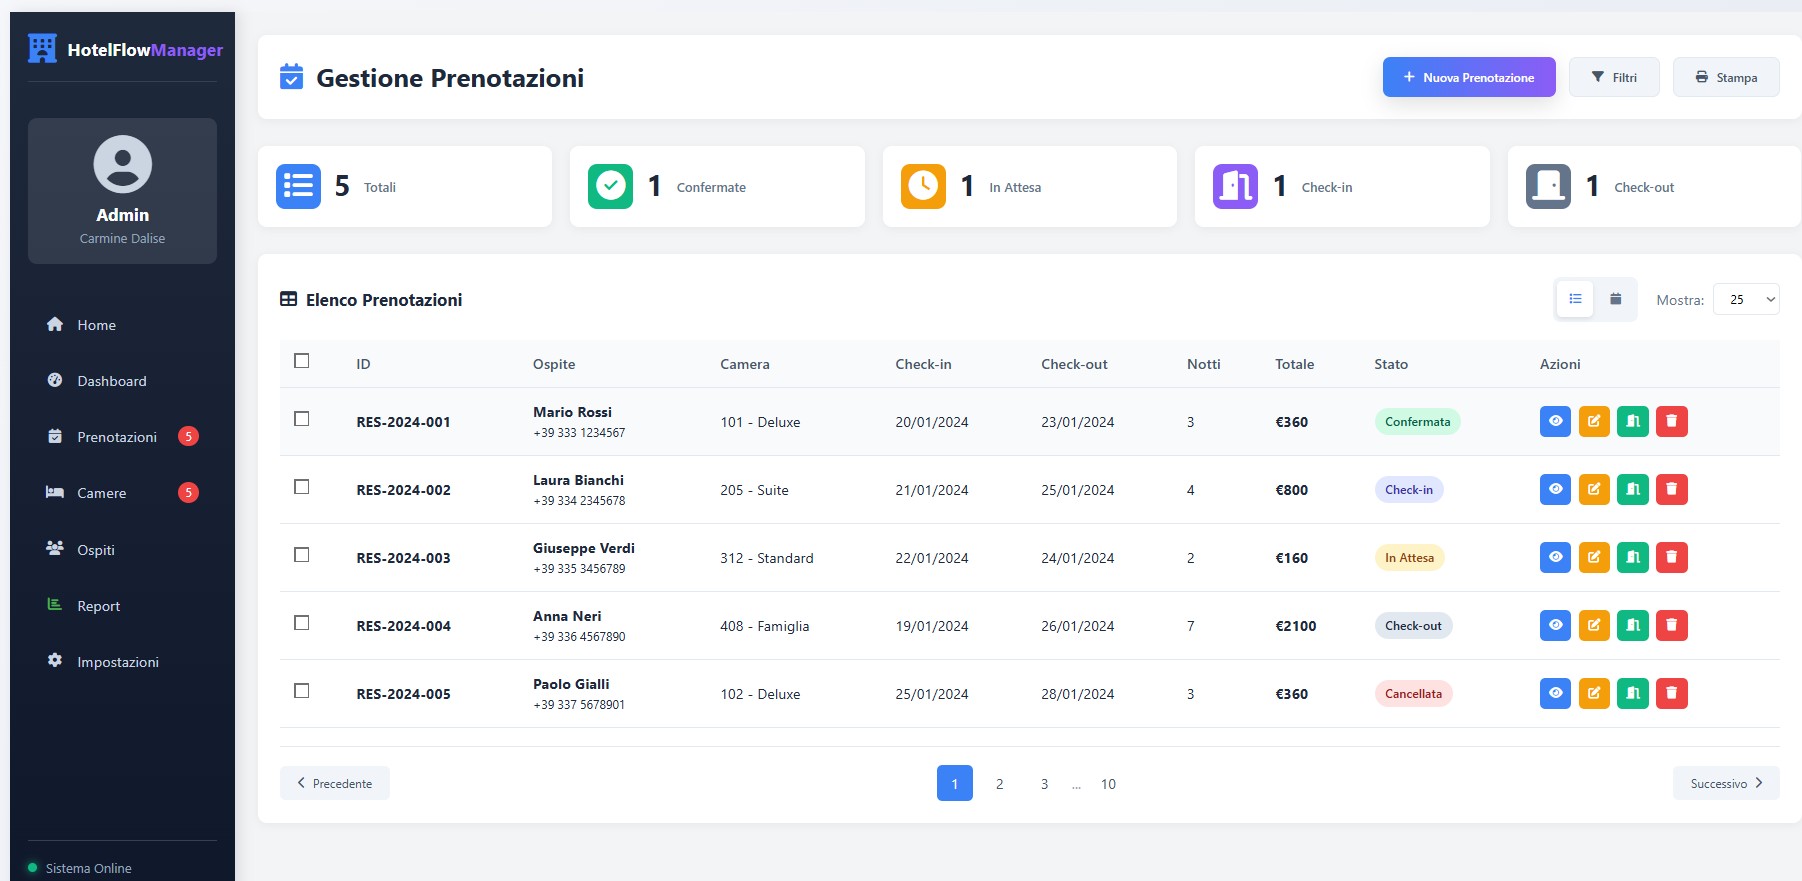
Task: Click the In Attesa orange status badge
Action: (x=1409, y=558)
